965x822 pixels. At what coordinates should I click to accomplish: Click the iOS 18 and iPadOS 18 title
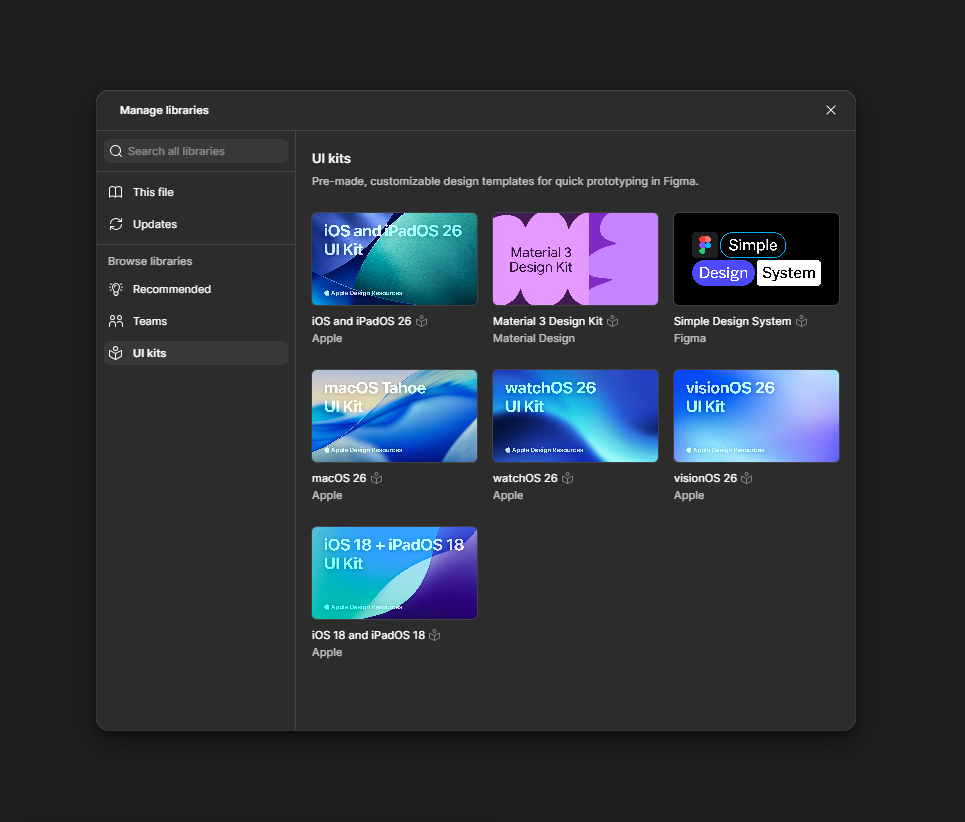click(x=368, y=635)
